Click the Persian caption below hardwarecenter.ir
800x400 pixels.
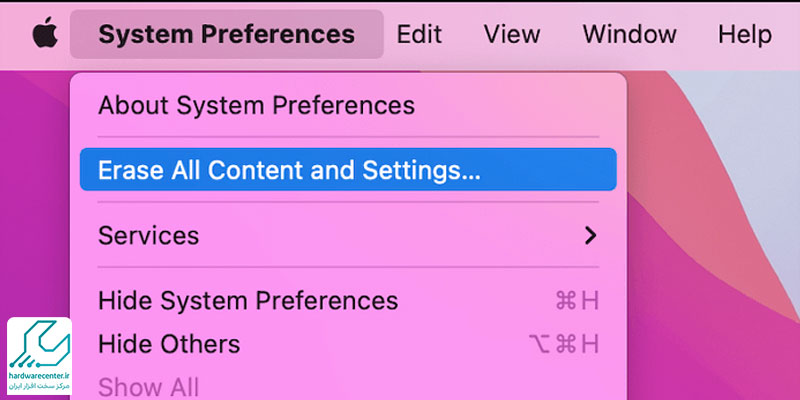point(39,385)
